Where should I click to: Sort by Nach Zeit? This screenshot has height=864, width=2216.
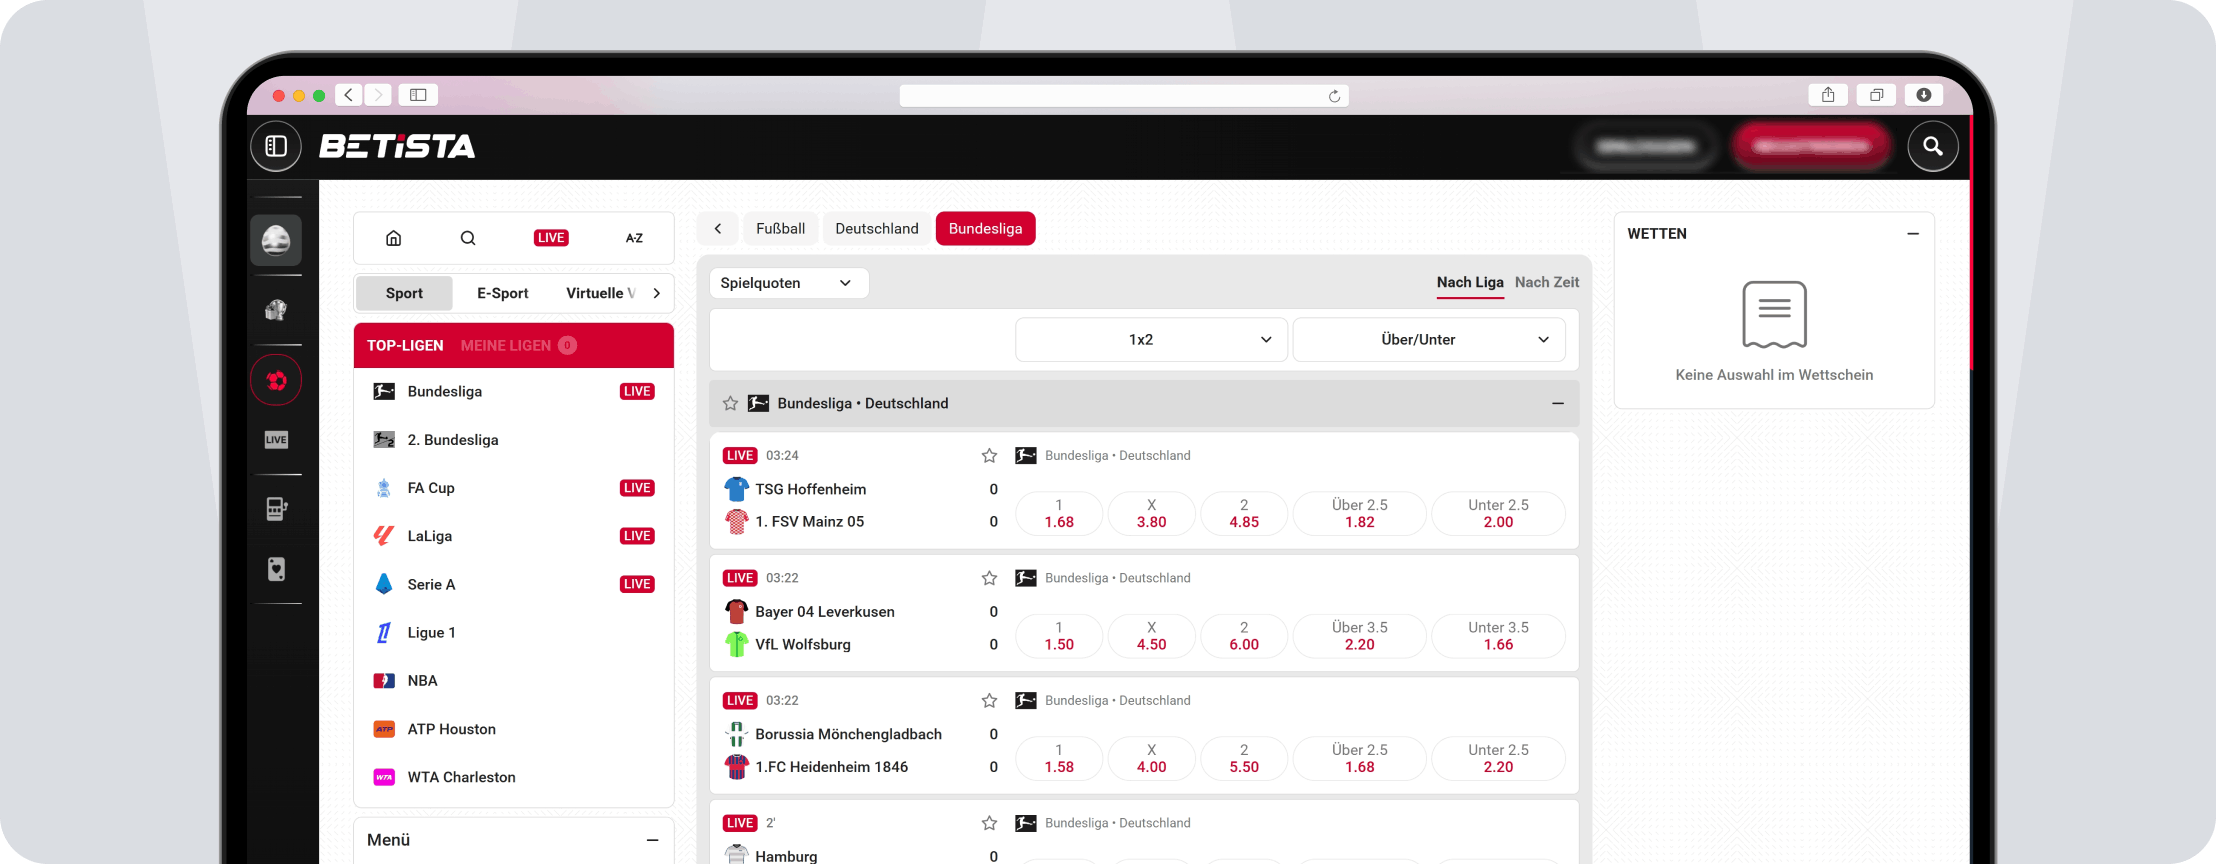(1547, 283)
